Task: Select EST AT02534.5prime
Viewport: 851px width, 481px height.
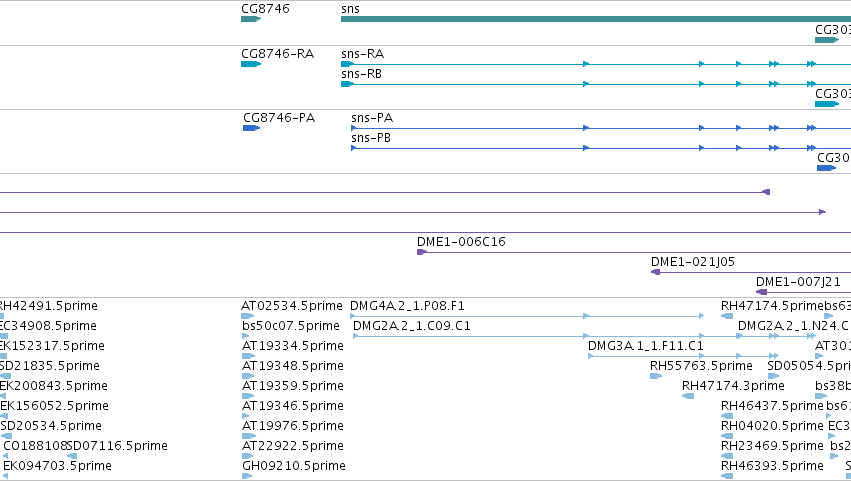Action: pos(292,306)
